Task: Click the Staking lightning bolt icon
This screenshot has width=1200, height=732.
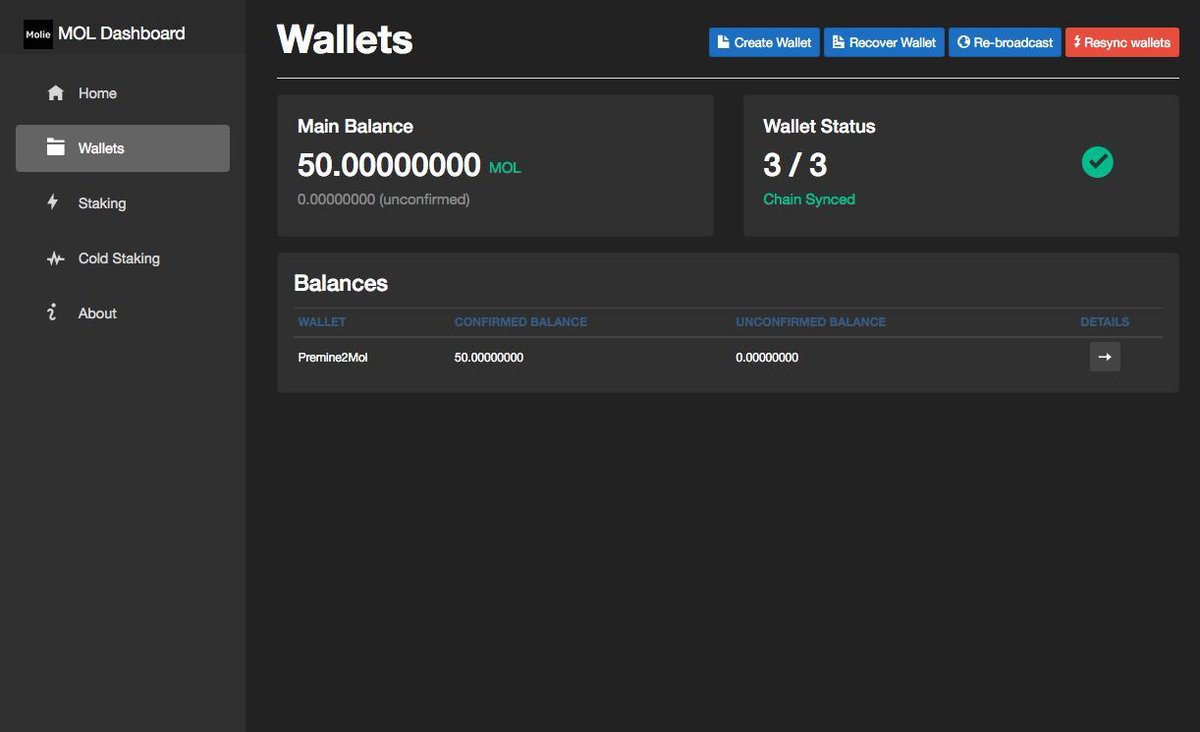Action: point(53,202)
